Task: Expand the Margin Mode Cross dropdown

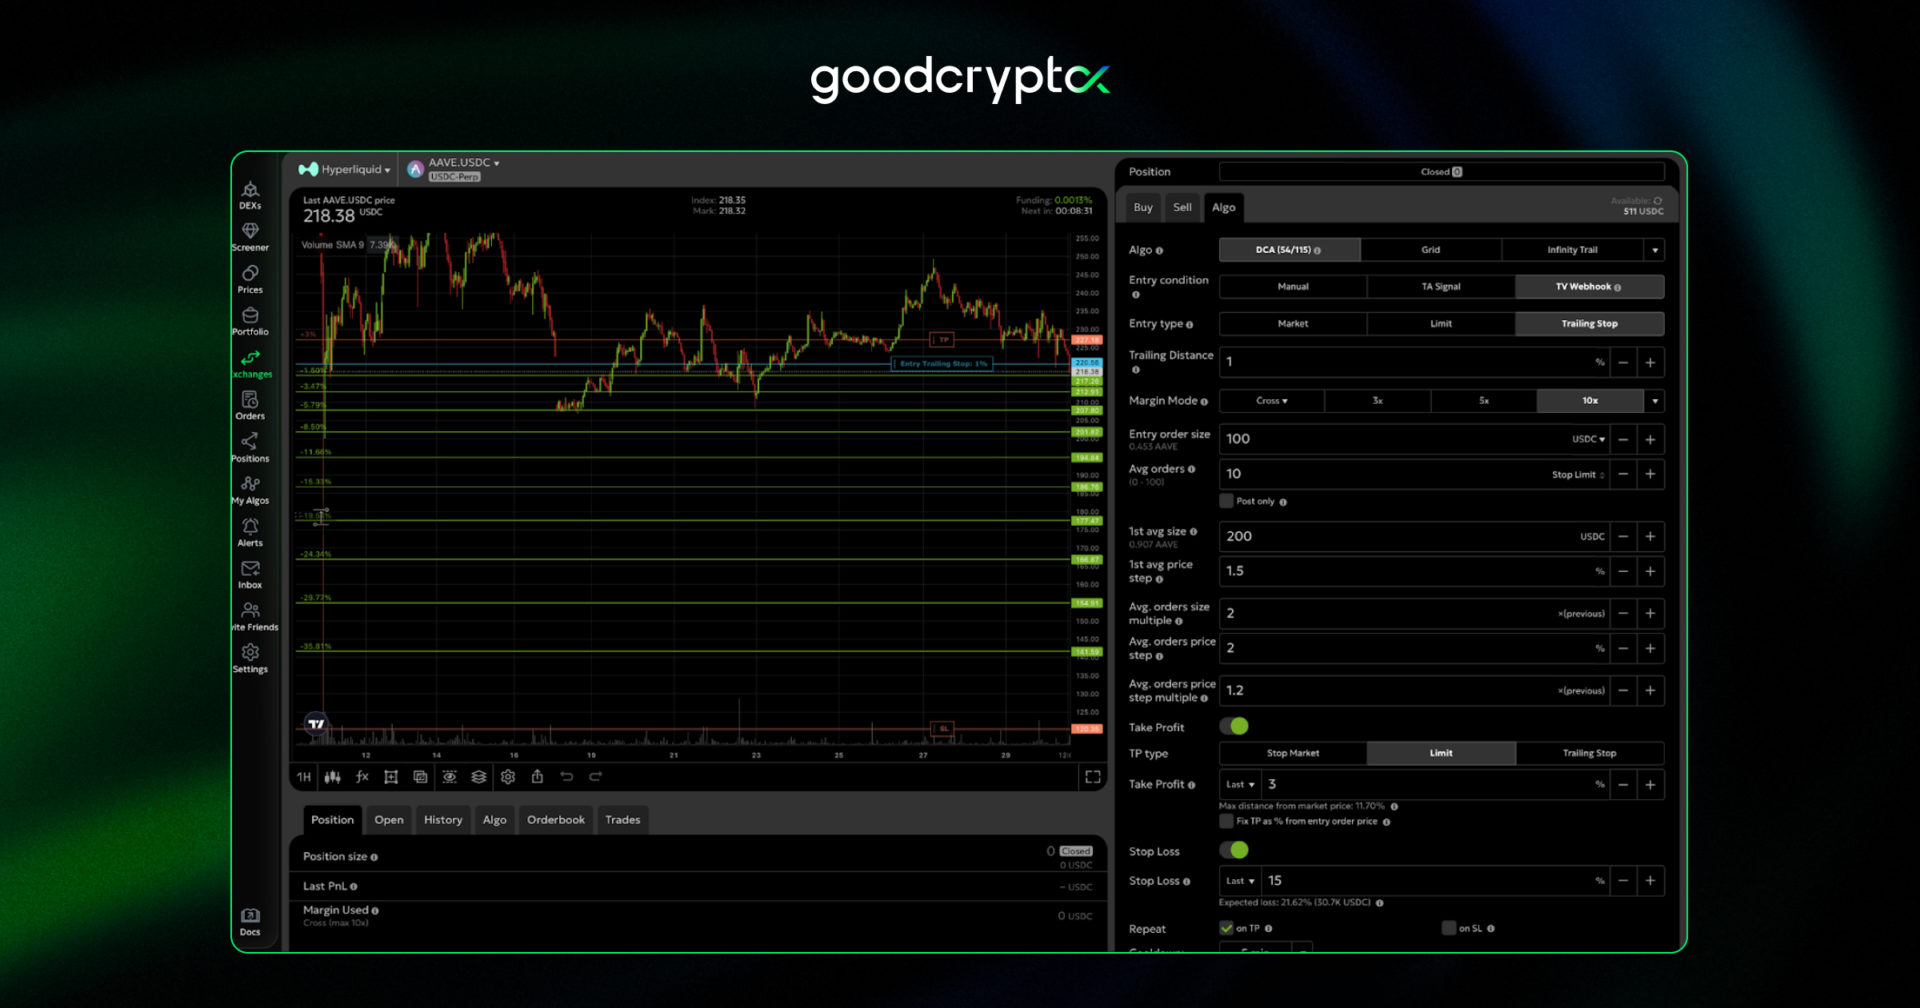Action: (x=1271, y=400)
